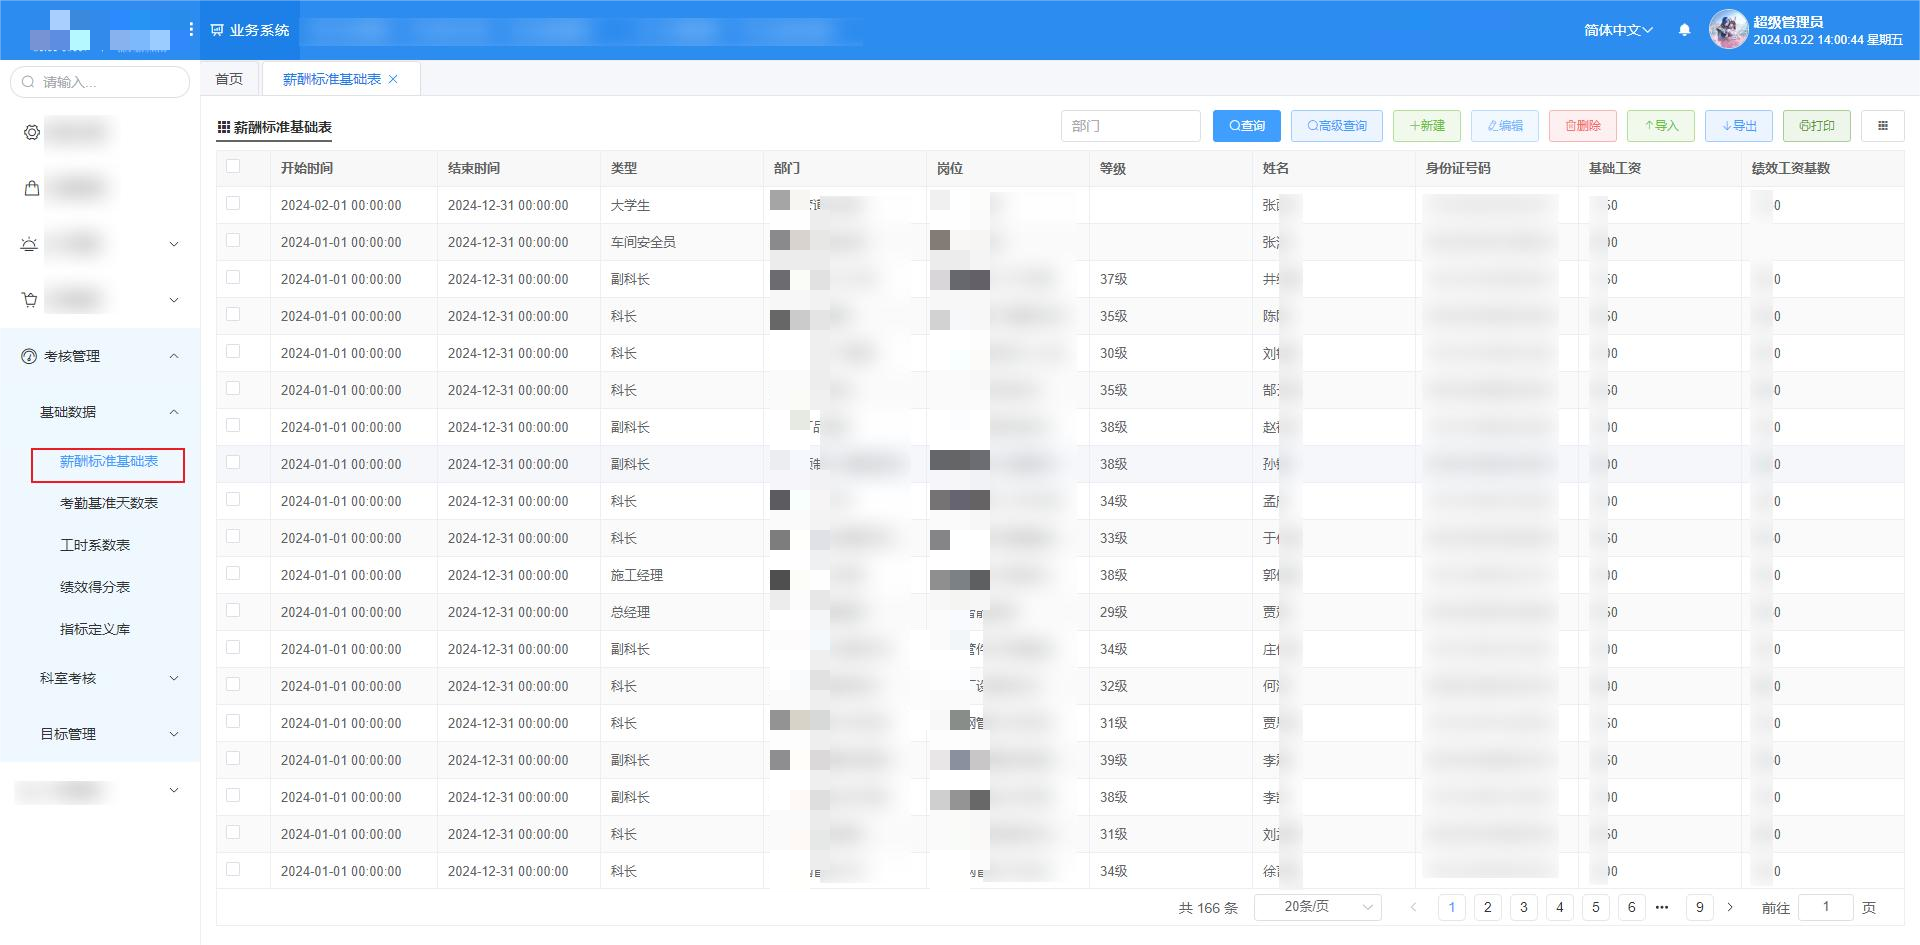This screenshot has height=945, width=1920.
Task: Expand the 科室考核 submenu
Action: coord(174,678)
